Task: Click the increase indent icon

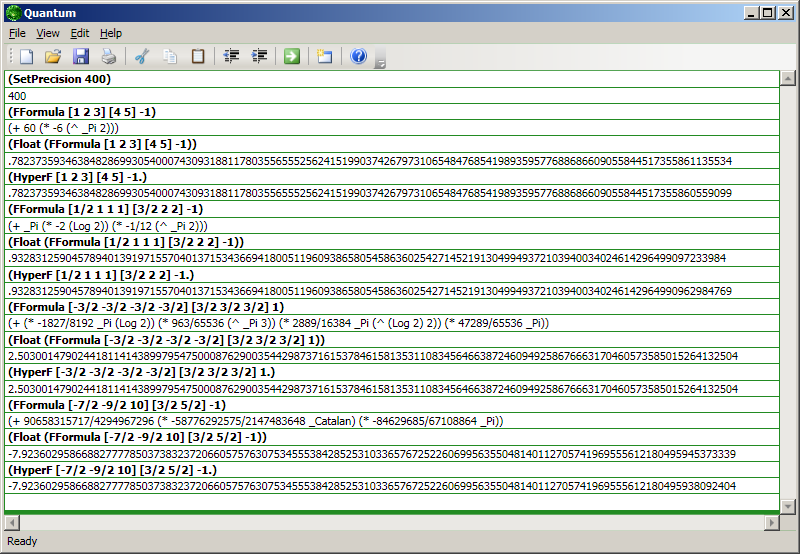Action: pyautogui.click(x=260, y=56)
